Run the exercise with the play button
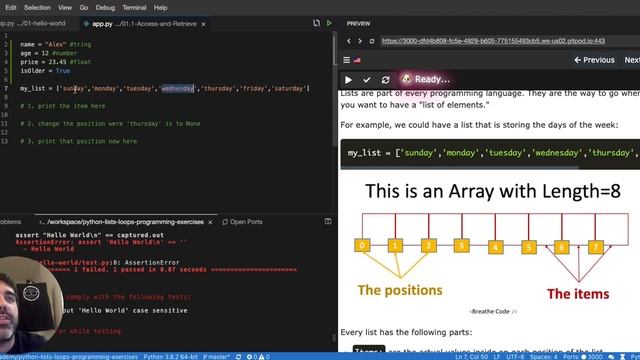Screen dimensions: 640x360 [348, 80]
